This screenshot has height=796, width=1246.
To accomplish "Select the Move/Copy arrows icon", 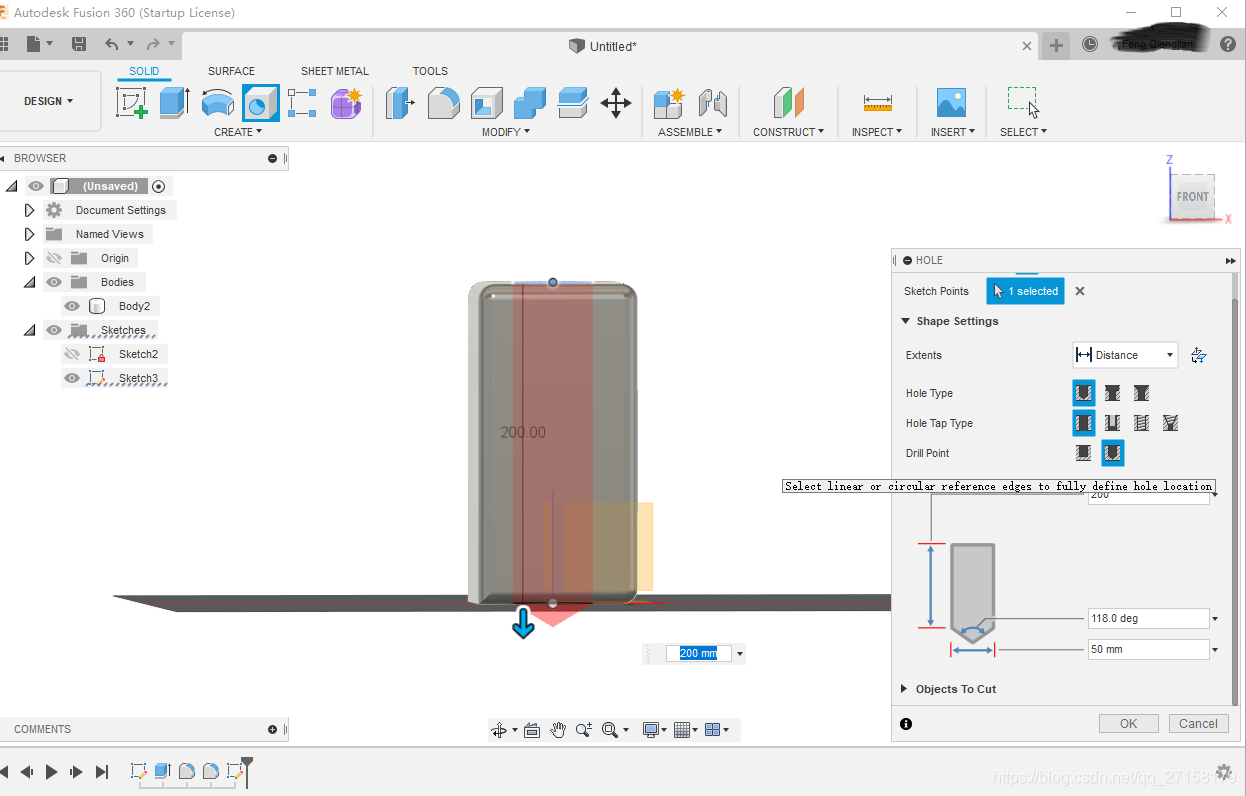I will click(615, 103).
